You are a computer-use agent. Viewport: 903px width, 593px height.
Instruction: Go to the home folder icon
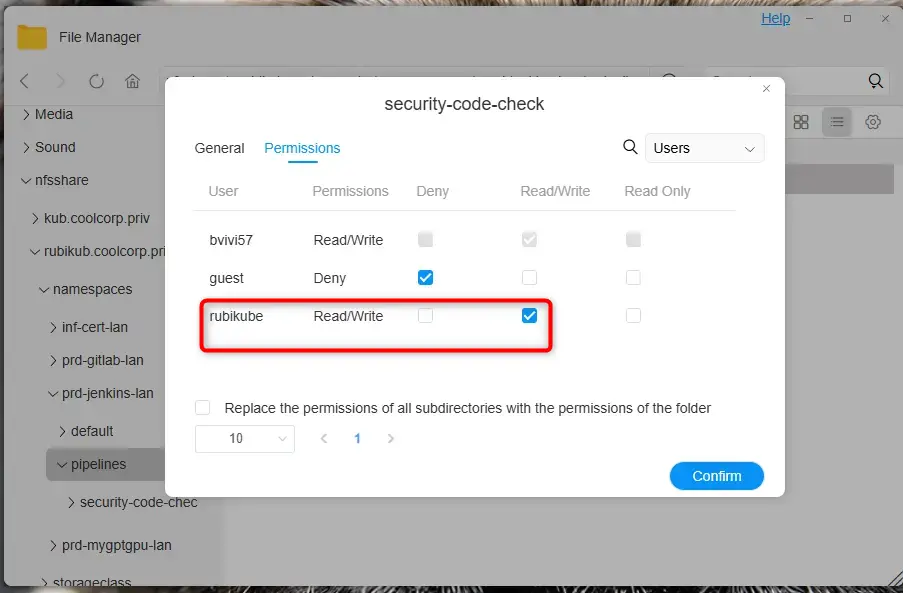pos(132,82)
